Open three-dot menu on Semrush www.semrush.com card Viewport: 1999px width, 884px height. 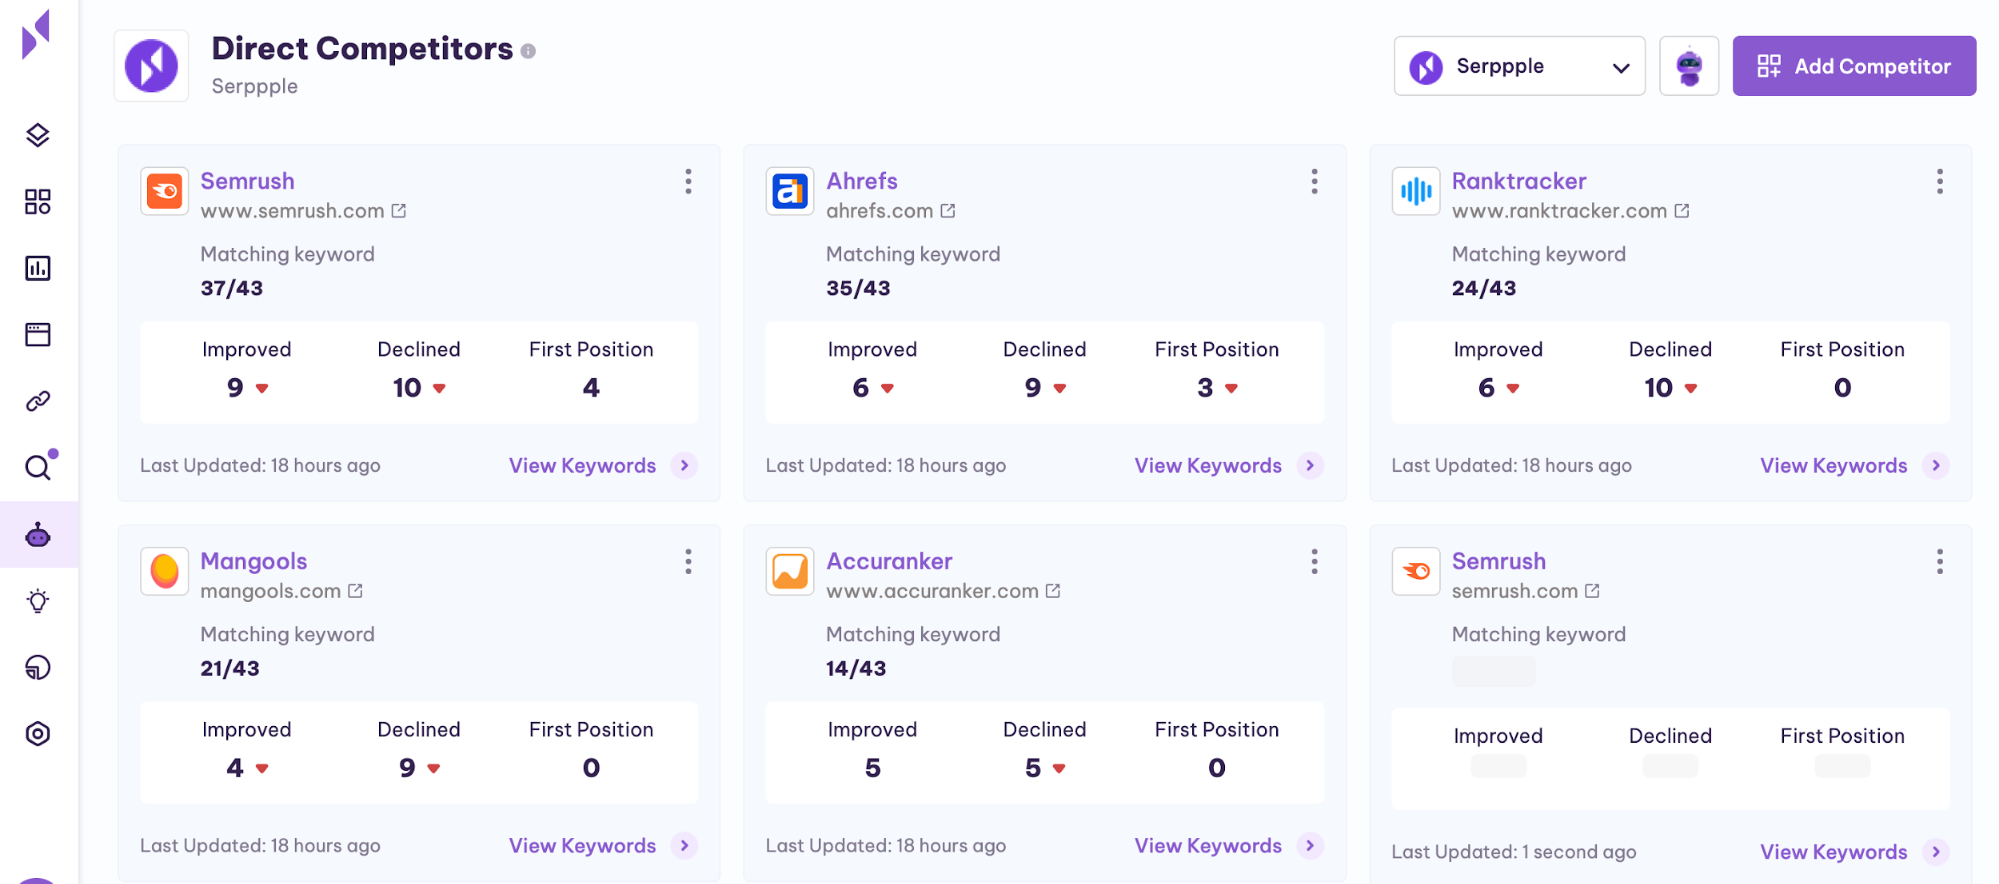[x=688, y=181]
